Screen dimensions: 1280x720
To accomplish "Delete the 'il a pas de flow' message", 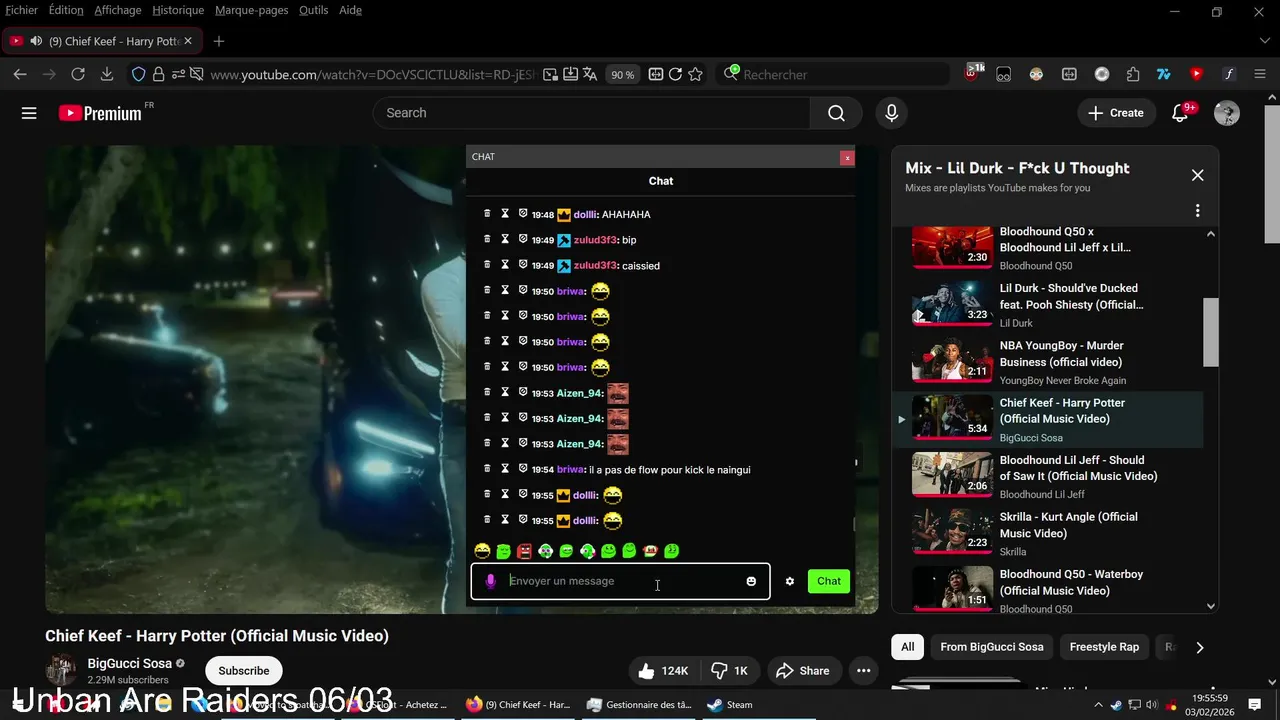I will pyautogui.click(x=487, y=469).
